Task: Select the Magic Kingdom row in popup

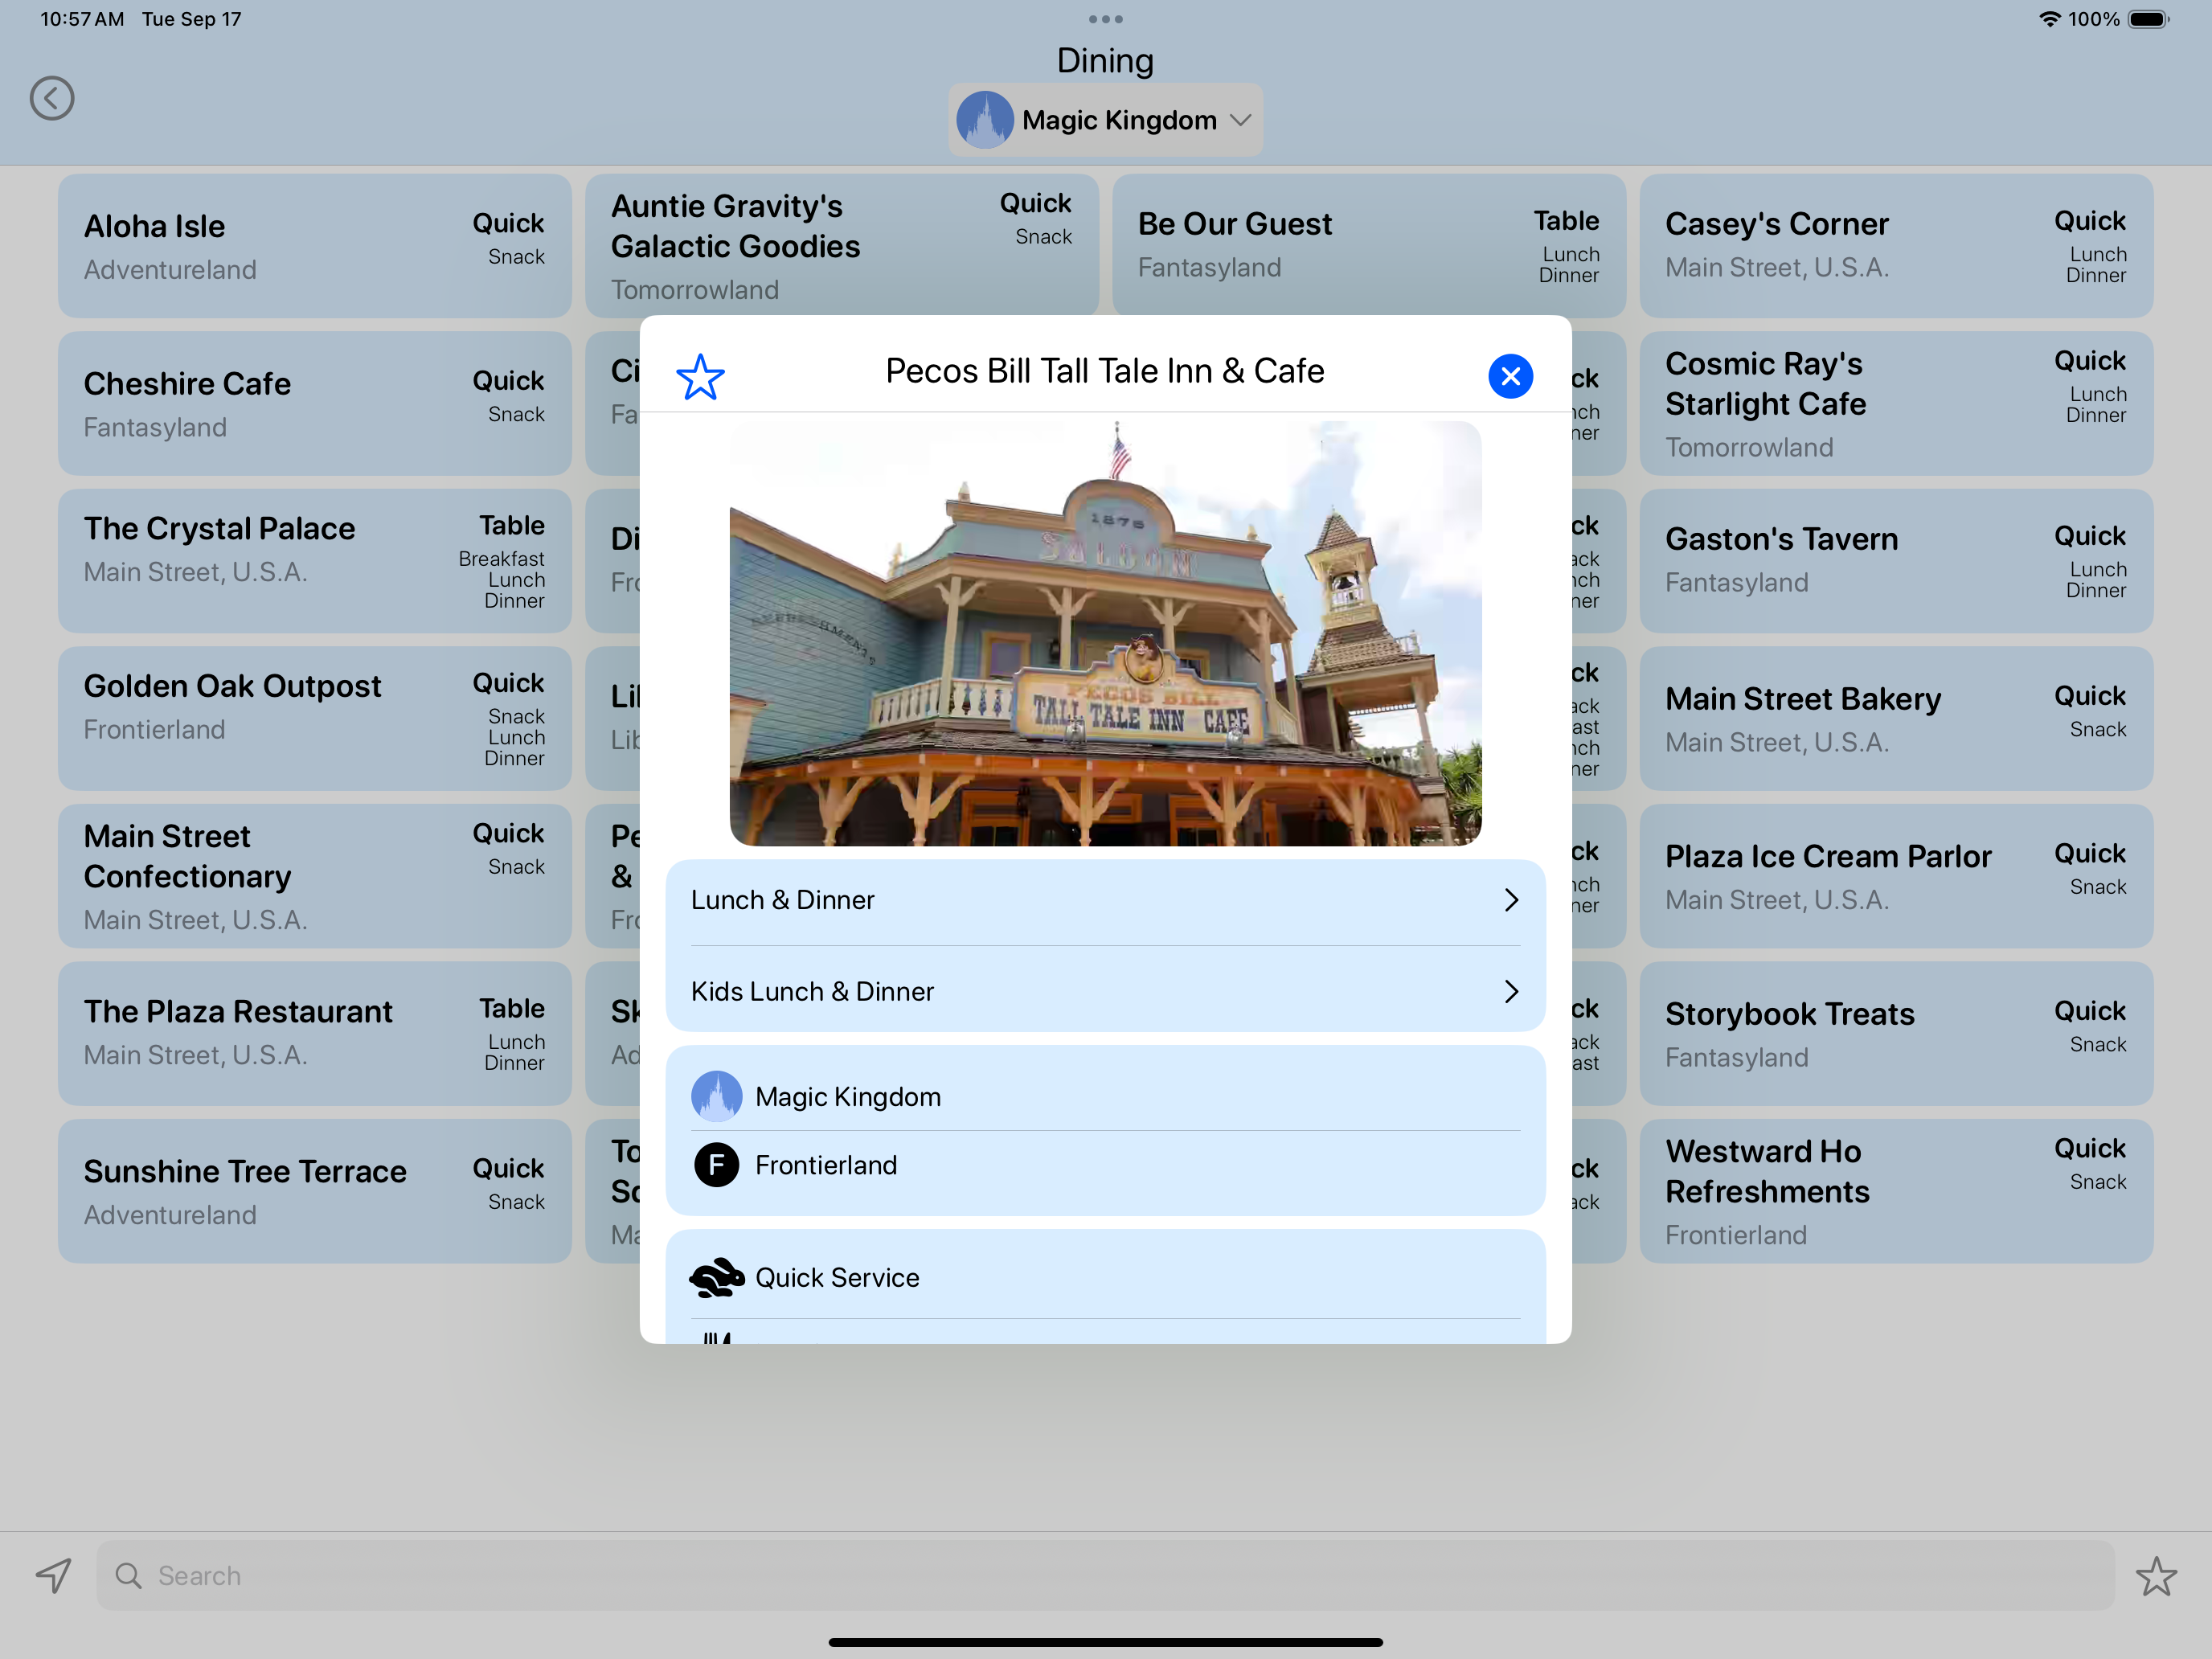Action: pos(1105,1097)
